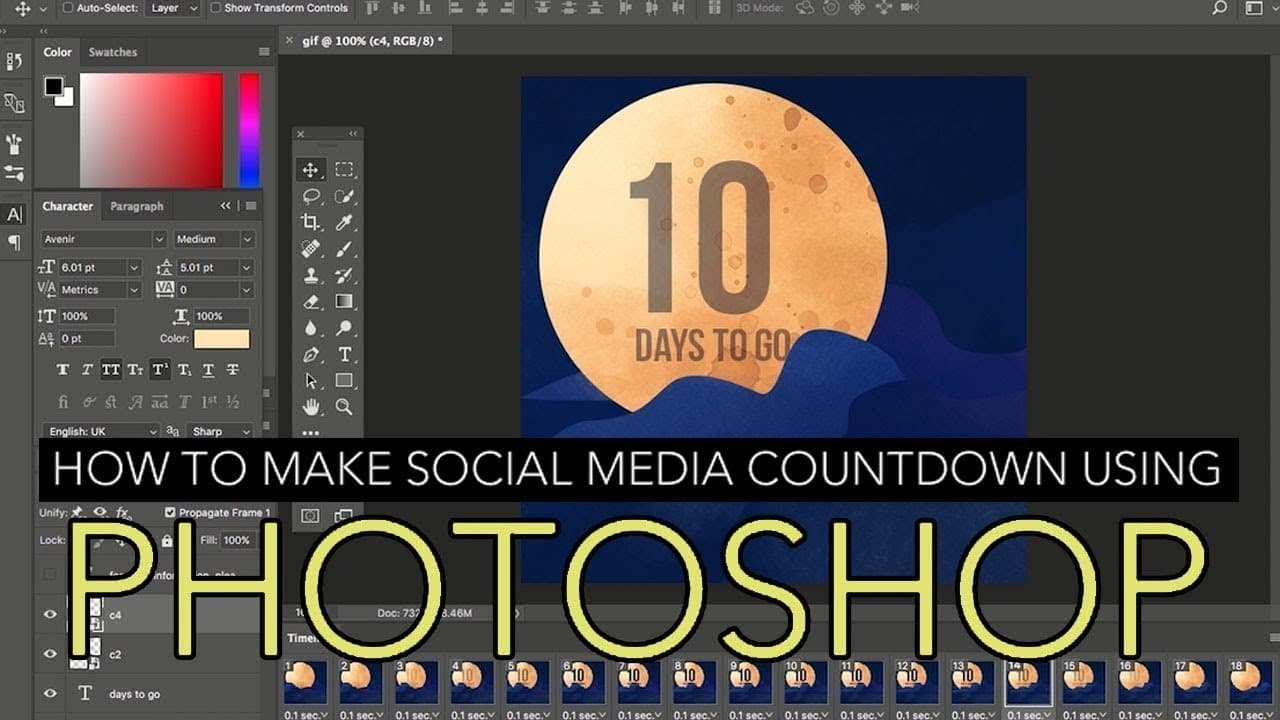Hide the c4 layer
This screenshot has width=1280, height=720.
click(50, 614)
